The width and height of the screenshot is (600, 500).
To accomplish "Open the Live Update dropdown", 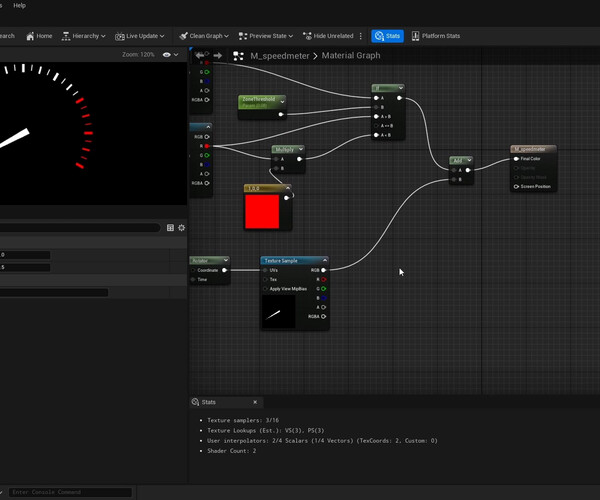I will point(140,36).
